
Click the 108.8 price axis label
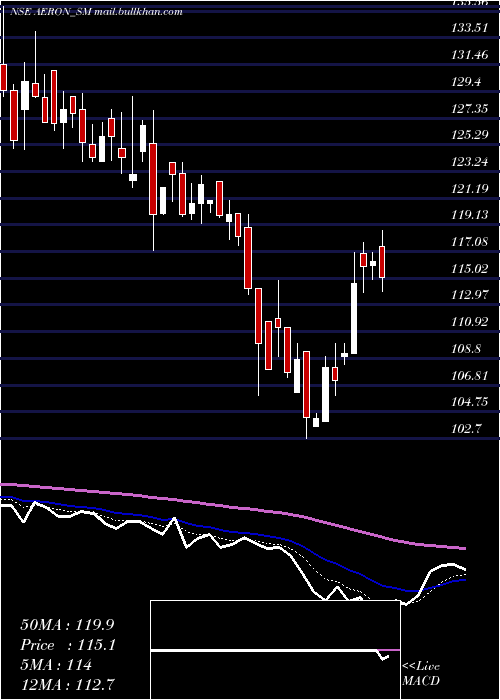(467, 348)
